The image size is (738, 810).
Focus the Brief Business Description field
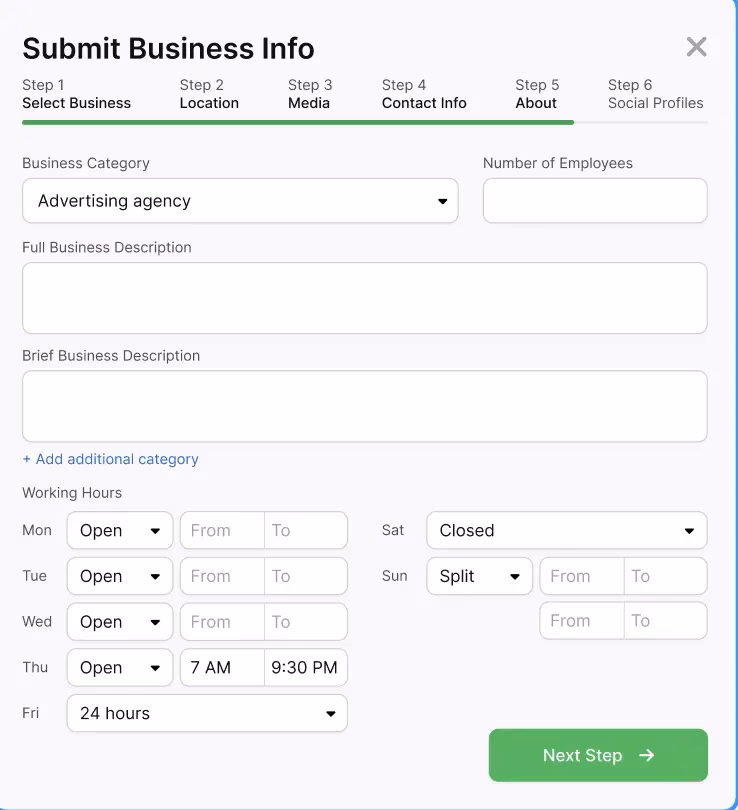[364, 404]
